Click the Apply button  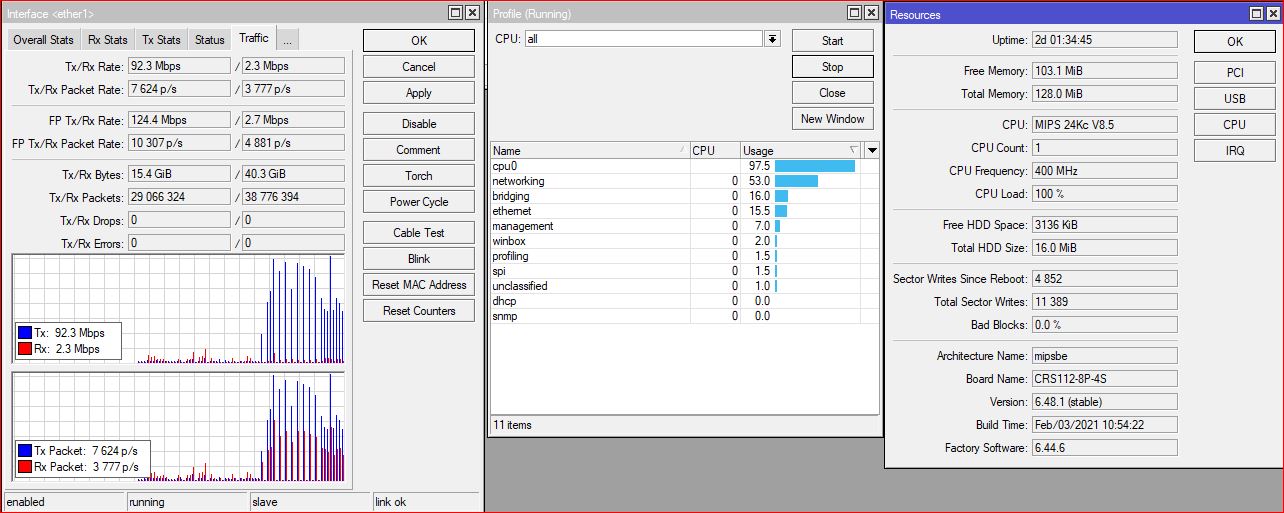click(x=419, y=93)
